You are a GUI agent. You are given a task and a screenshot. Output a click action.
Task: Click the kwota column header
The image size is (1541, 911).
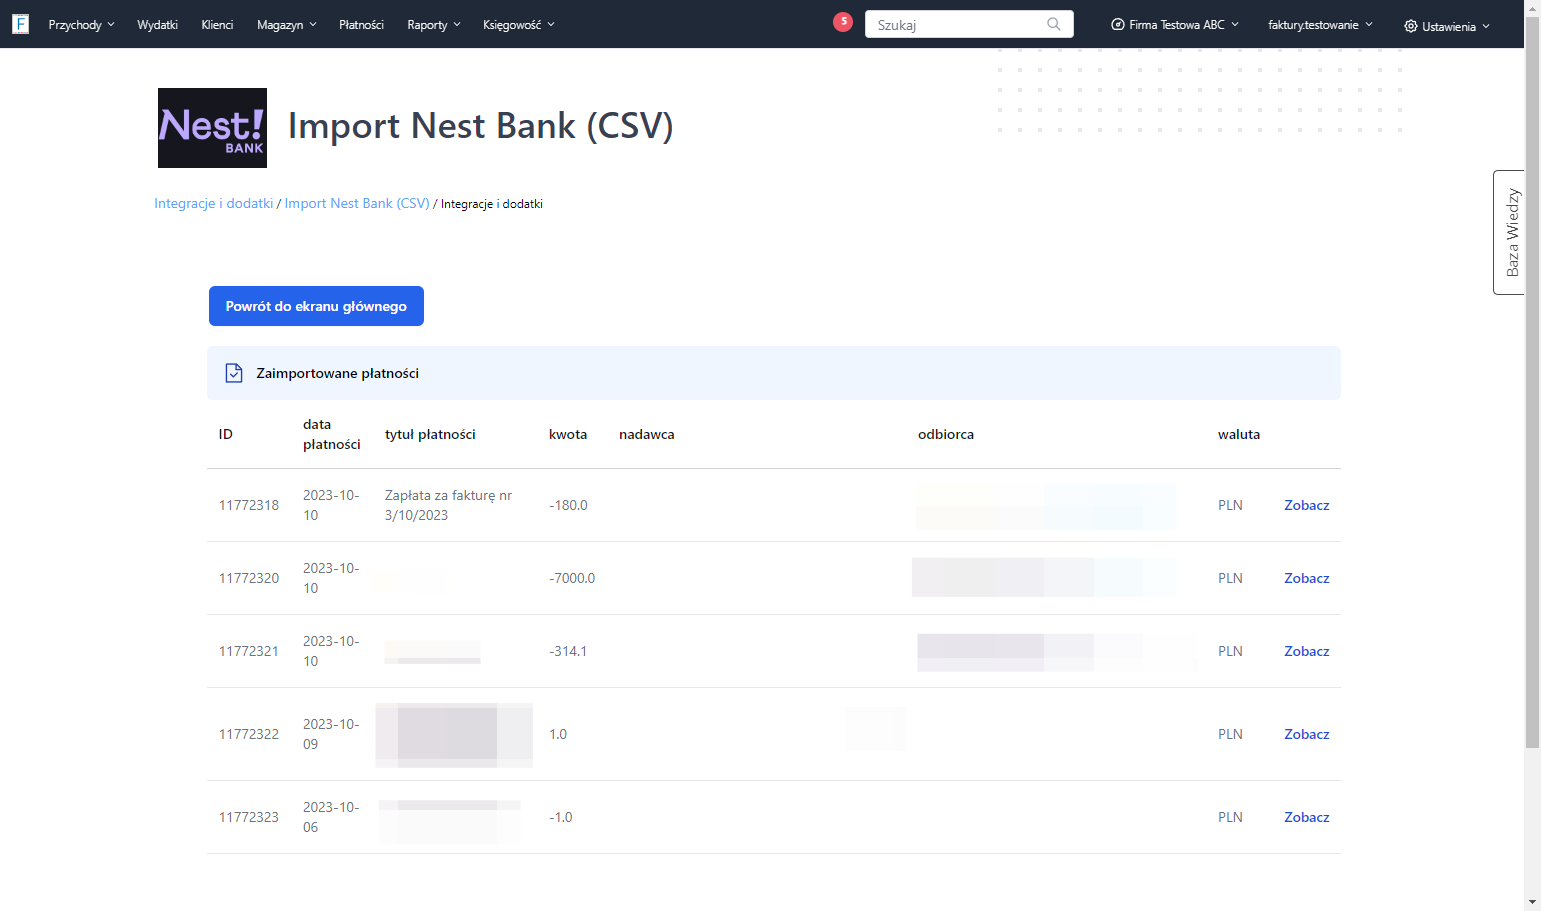(x=568, y=434)
